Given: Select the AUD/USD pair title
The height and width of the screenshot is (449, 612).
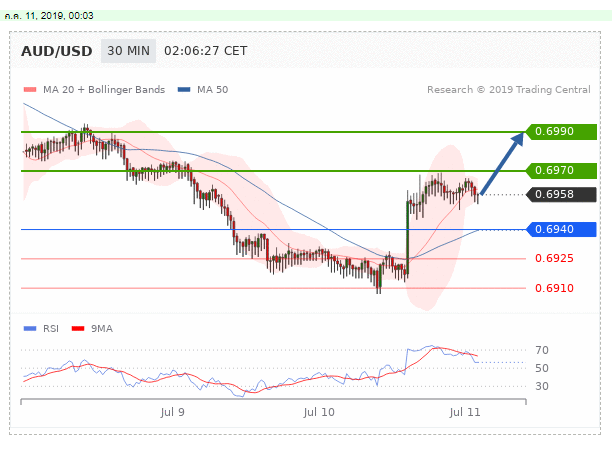Looking at the screenshot, I should [57, 51].
